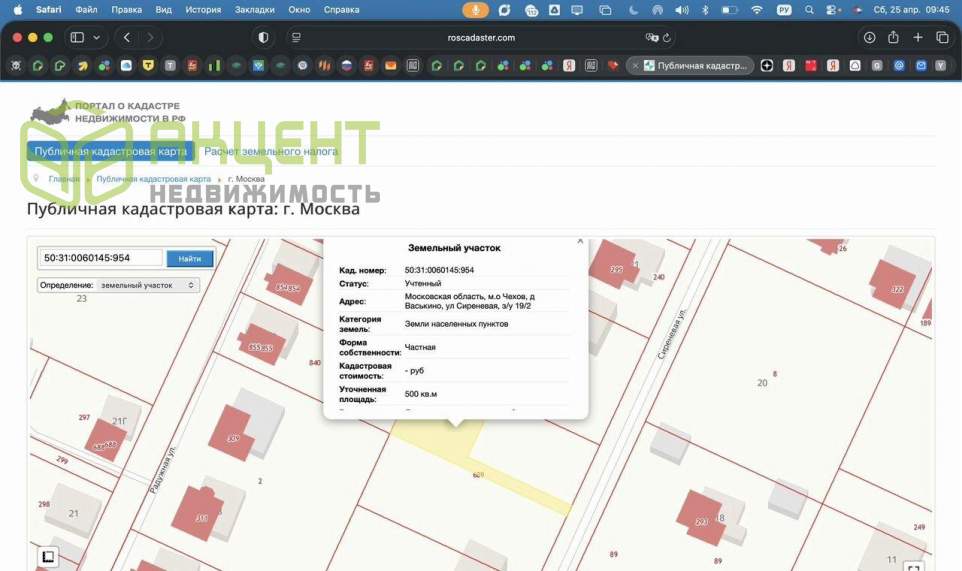Close the Земельный участок popup

(580, 241)
